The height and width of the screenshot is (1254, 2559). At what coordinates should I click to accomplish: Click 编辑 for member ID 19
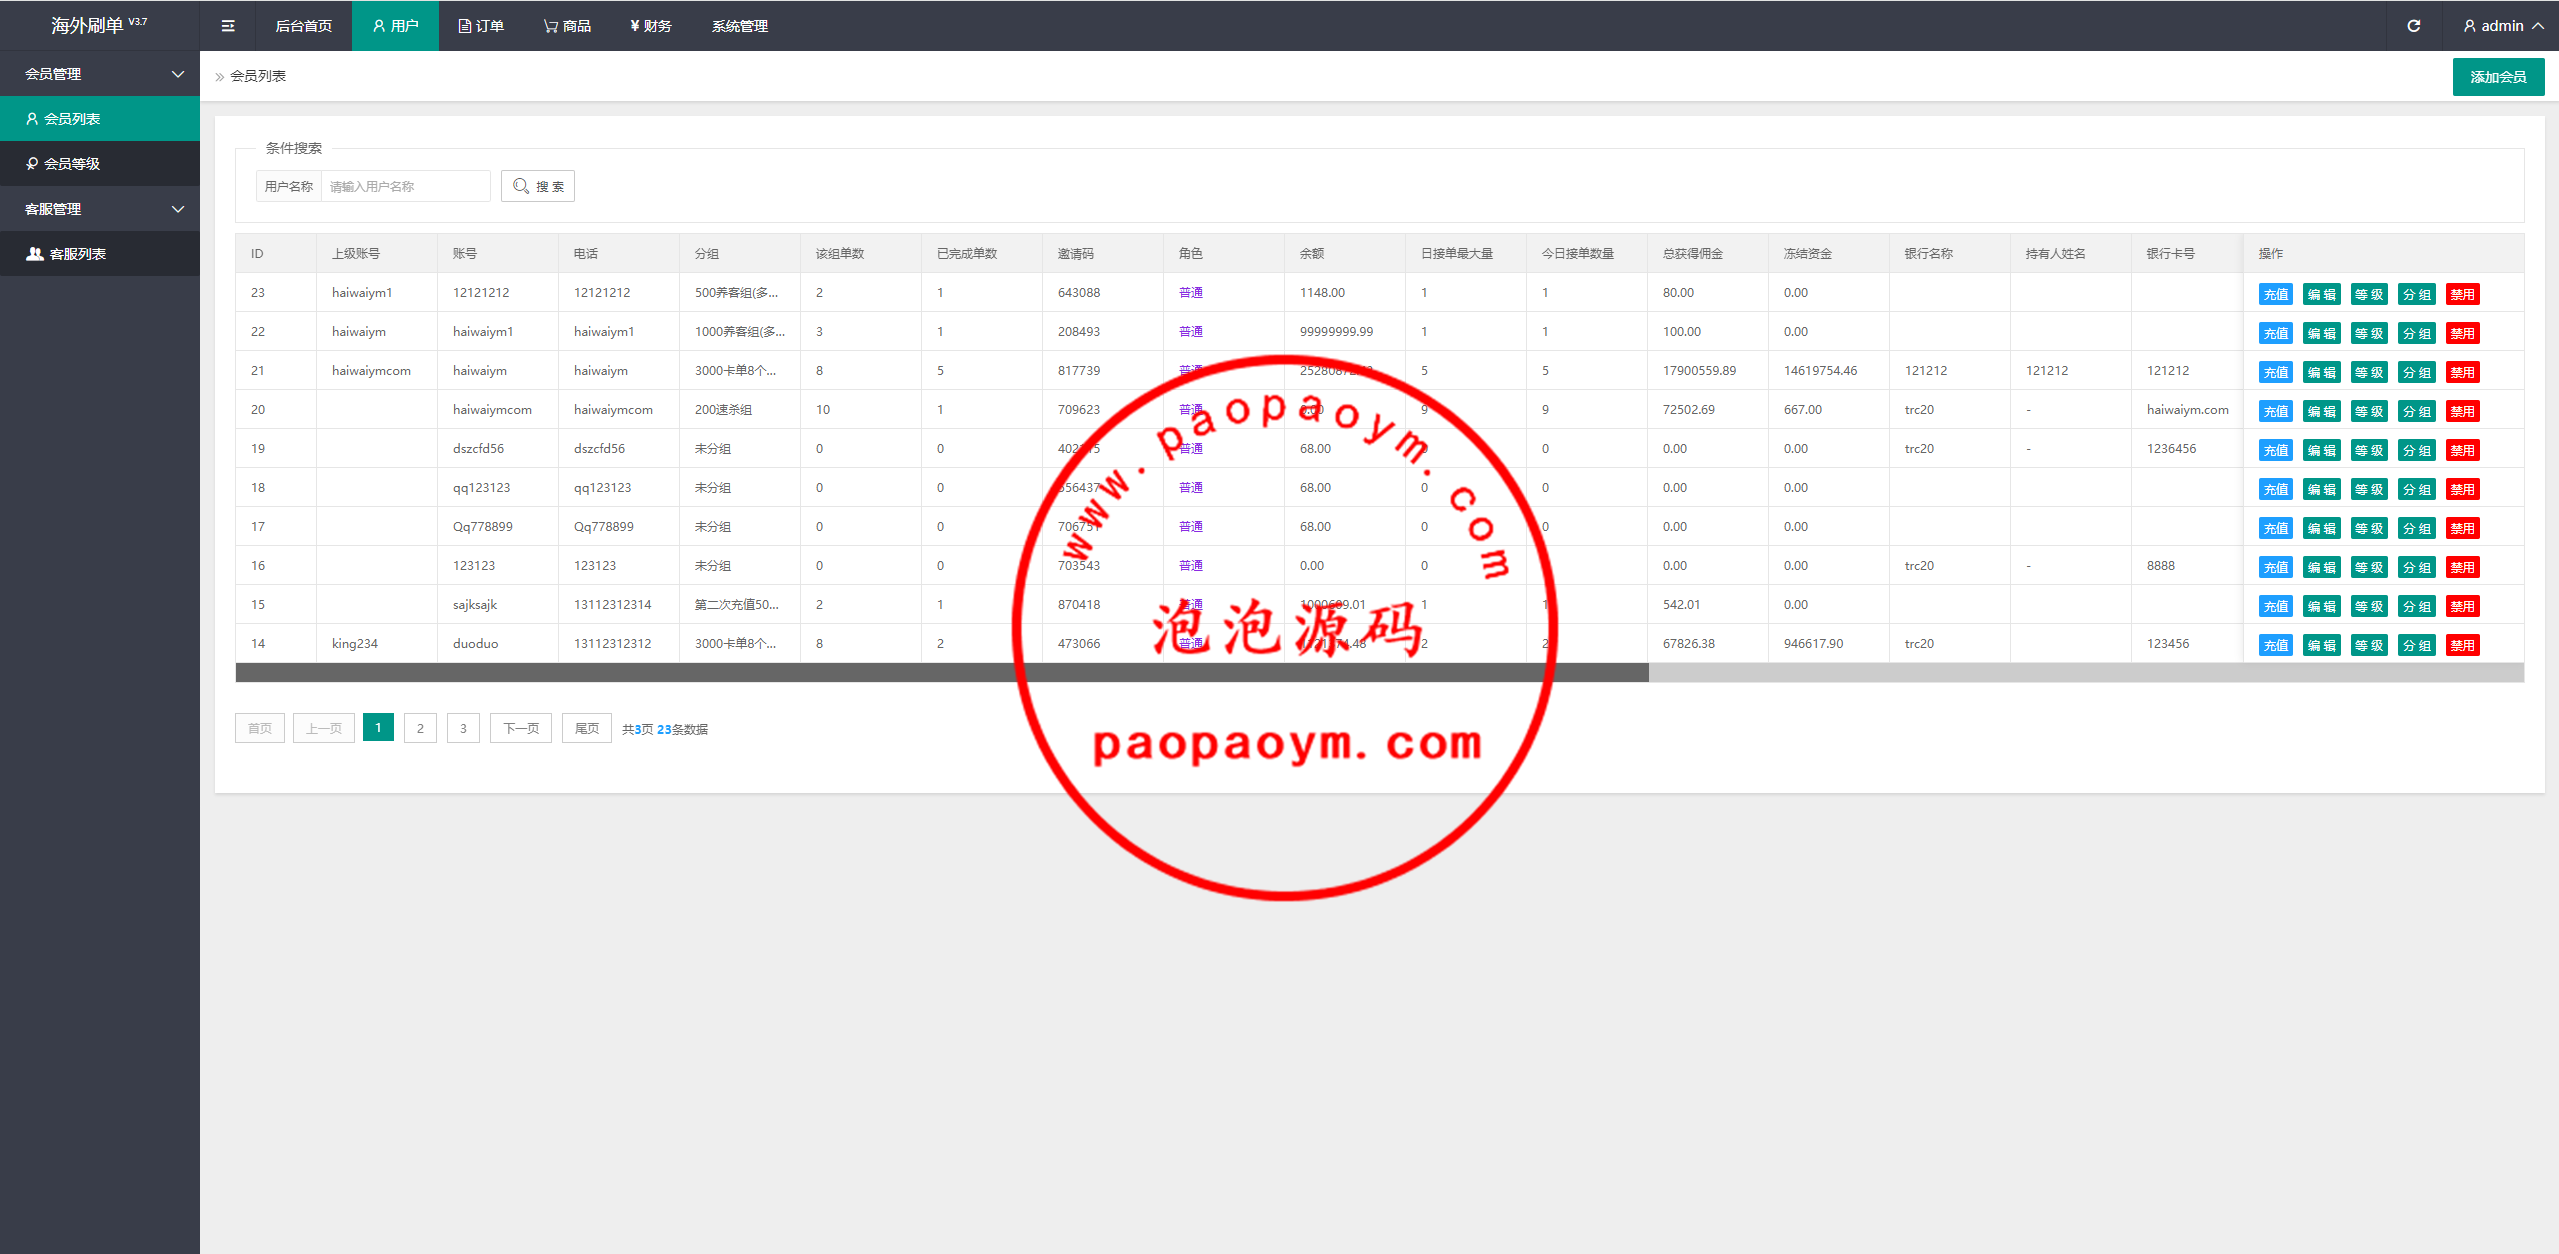click(x=2322, y=450)
